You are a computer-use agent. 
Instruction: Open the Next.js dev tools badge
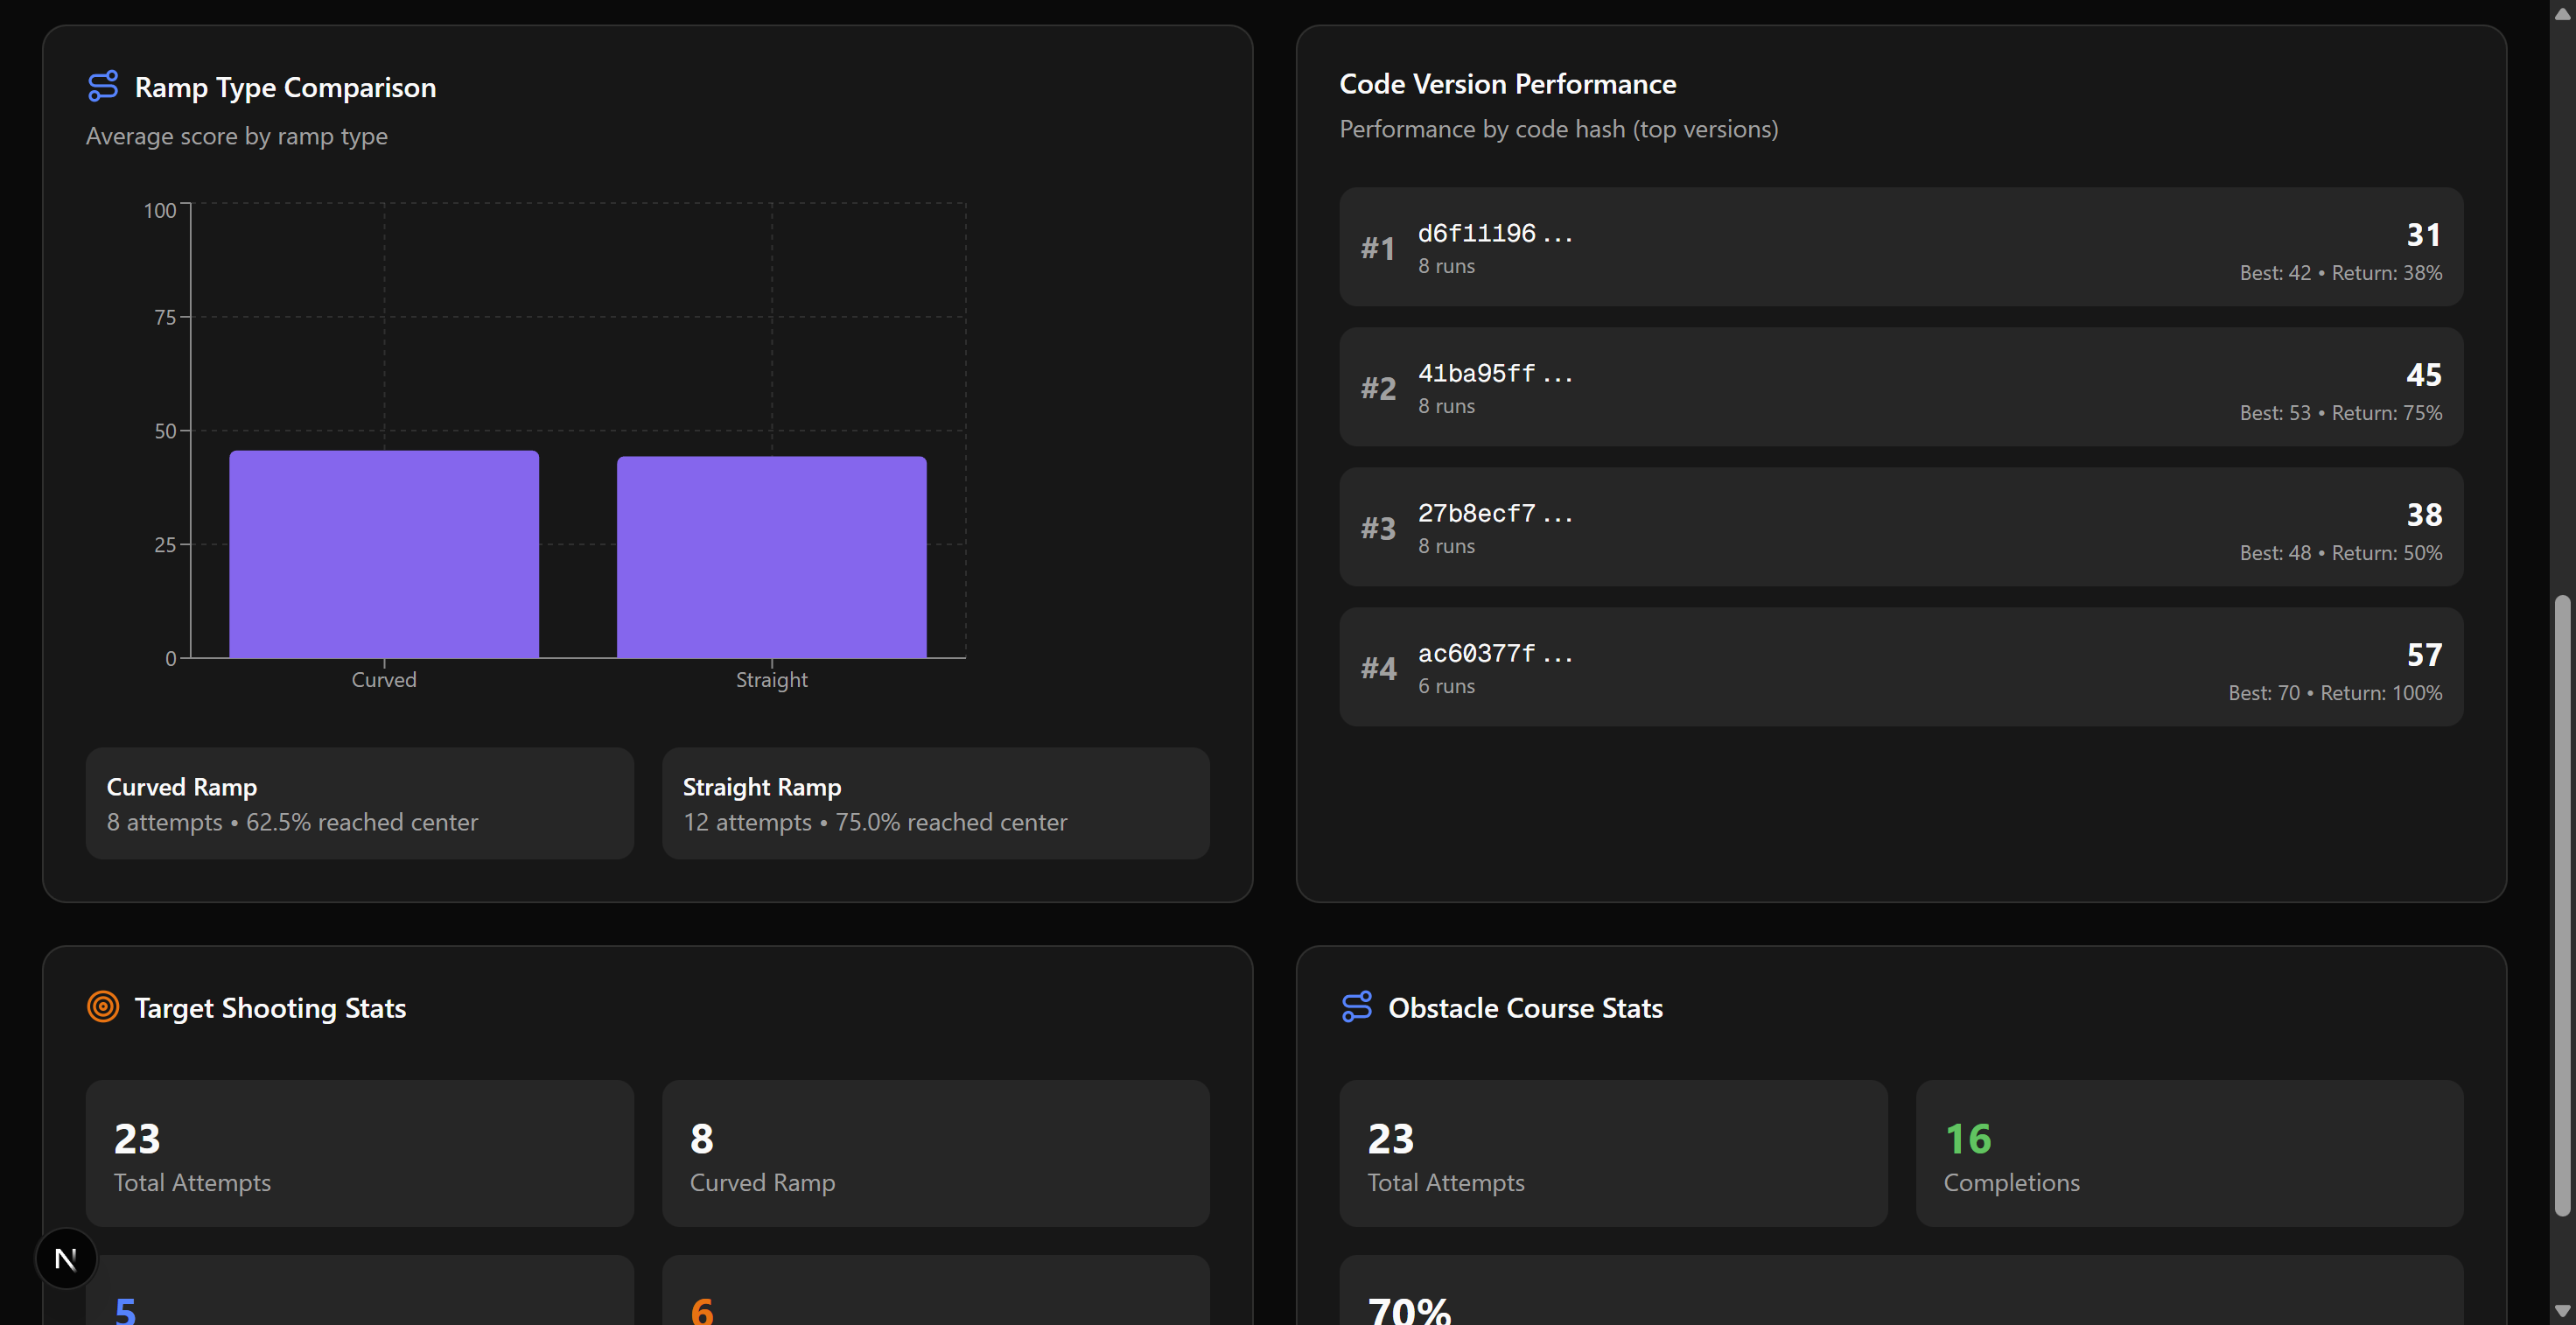66,1258
